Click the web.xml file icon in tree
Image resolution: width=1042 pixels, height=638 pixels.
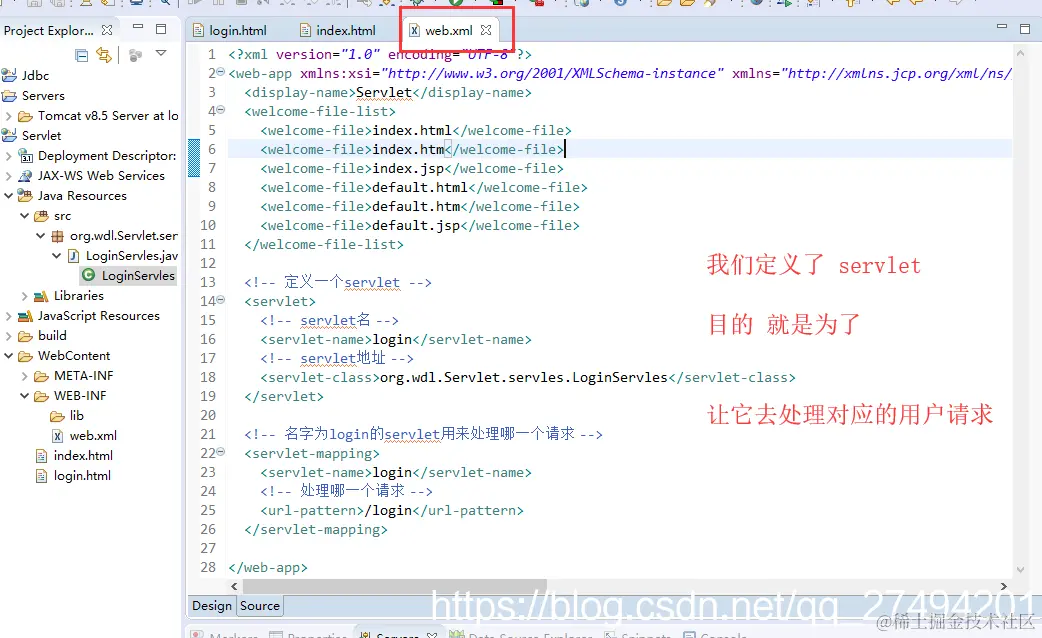pyautogui.click(x=58, y=436)
